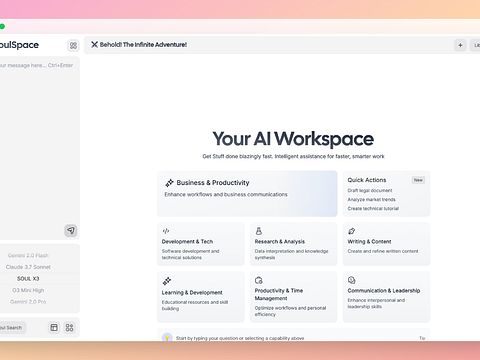Click Draft legal document quick action

pyautogui.click(x=370, y=190)
